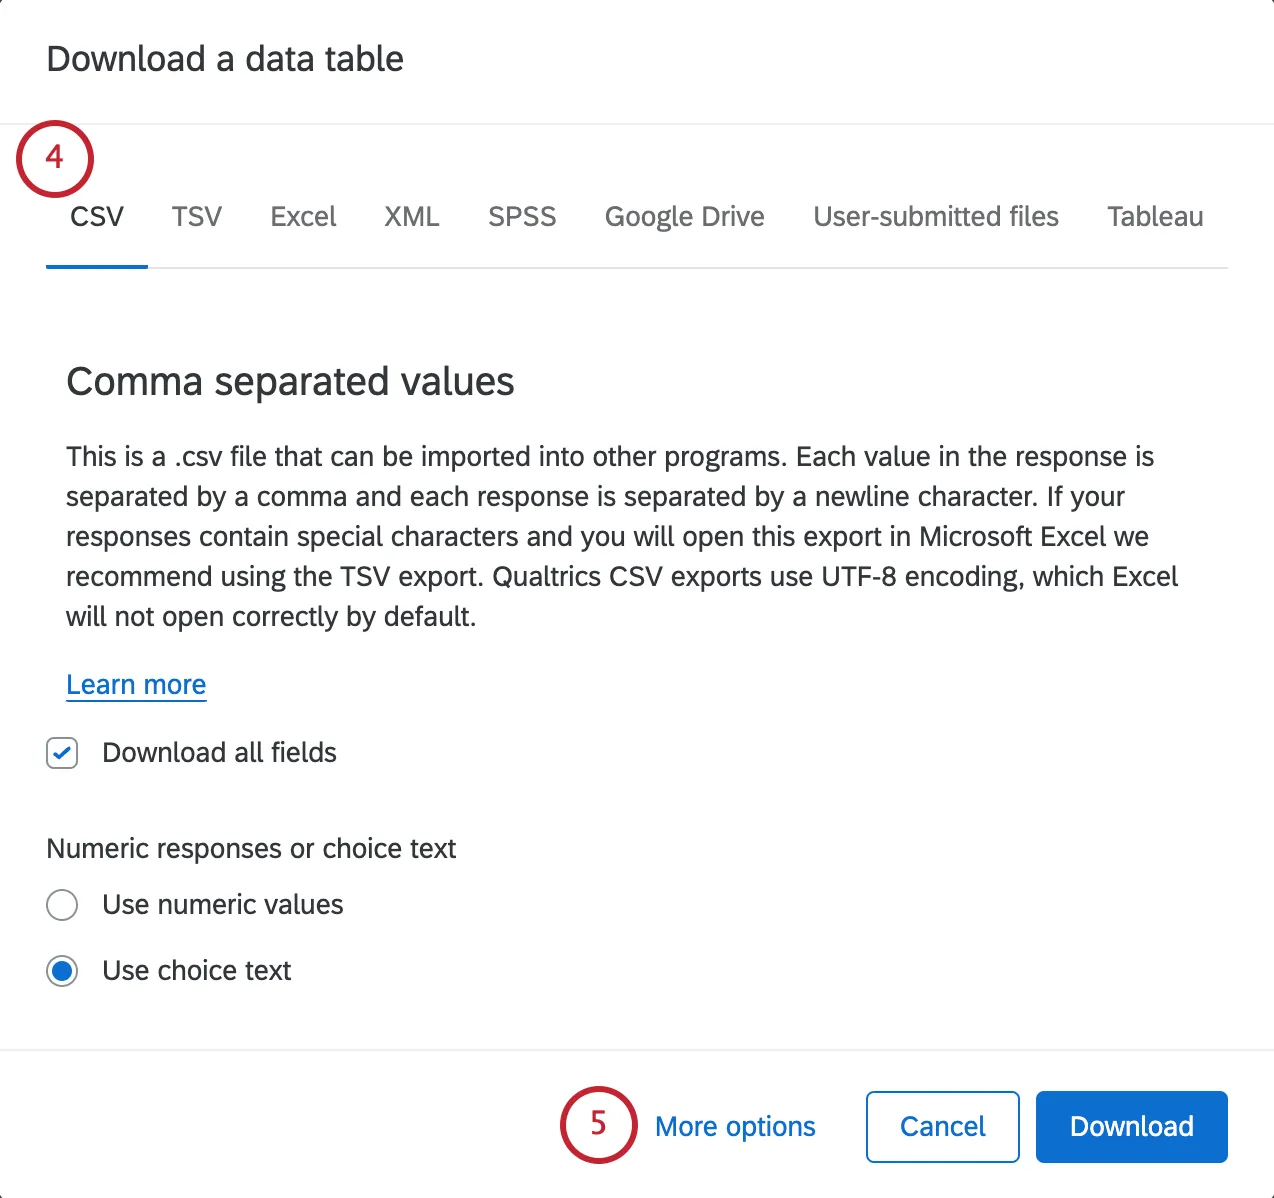Select the CSV tab
Screen dimensions: 1274x1198
click(x=96, y=217)
